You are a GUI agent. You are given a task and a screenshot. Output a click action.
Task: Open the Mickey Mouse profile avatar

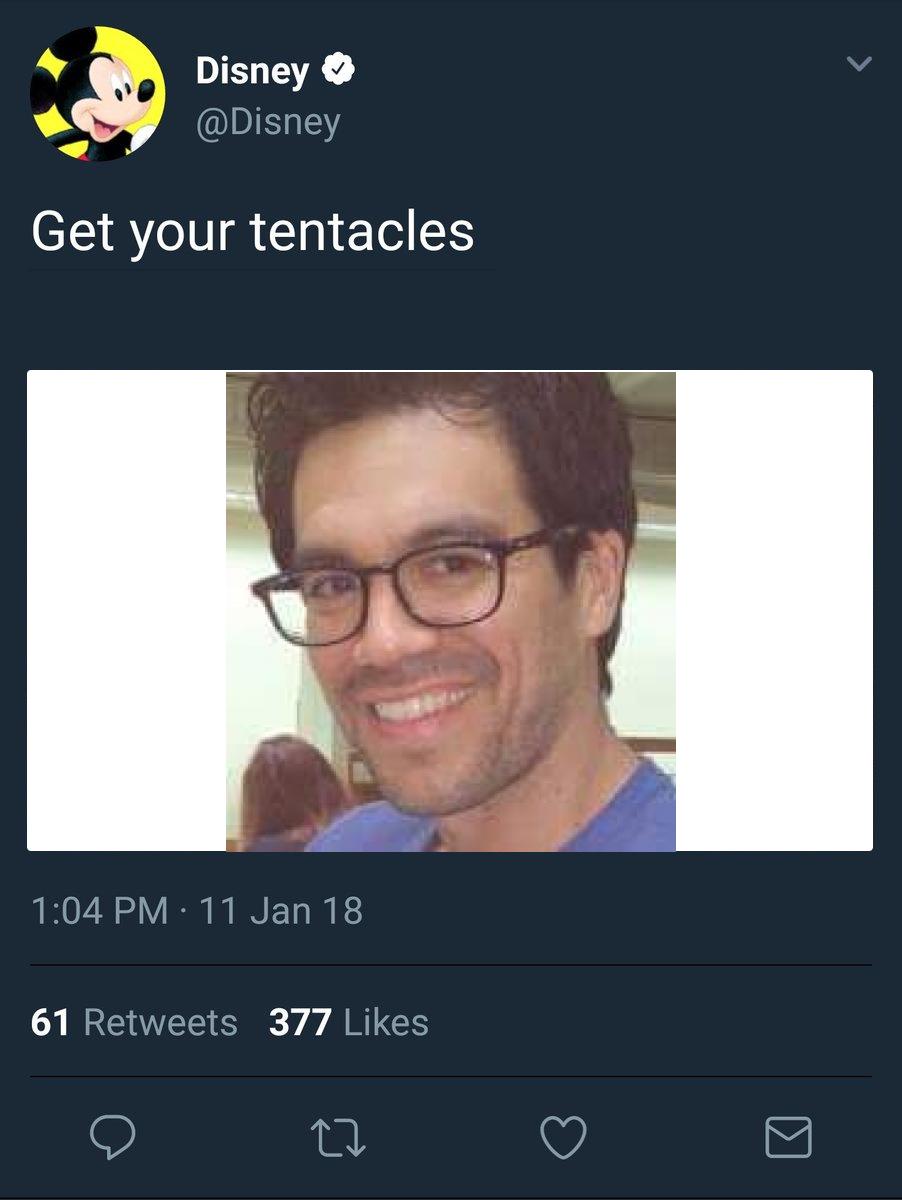pos(98,93)
